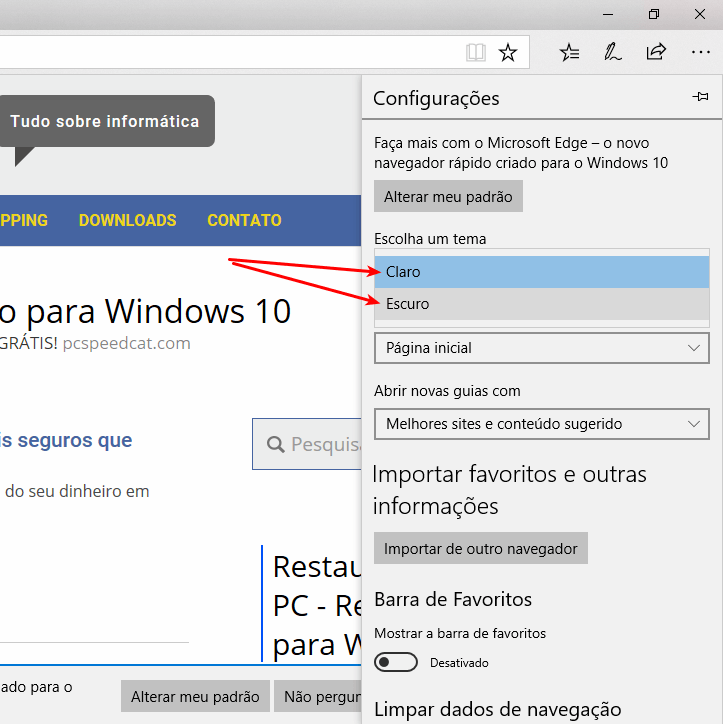Image resolution: width=723 pixels, height=724 pixels.
Task: Go to CONTATO in site navigation
Action: click(244, 220)
